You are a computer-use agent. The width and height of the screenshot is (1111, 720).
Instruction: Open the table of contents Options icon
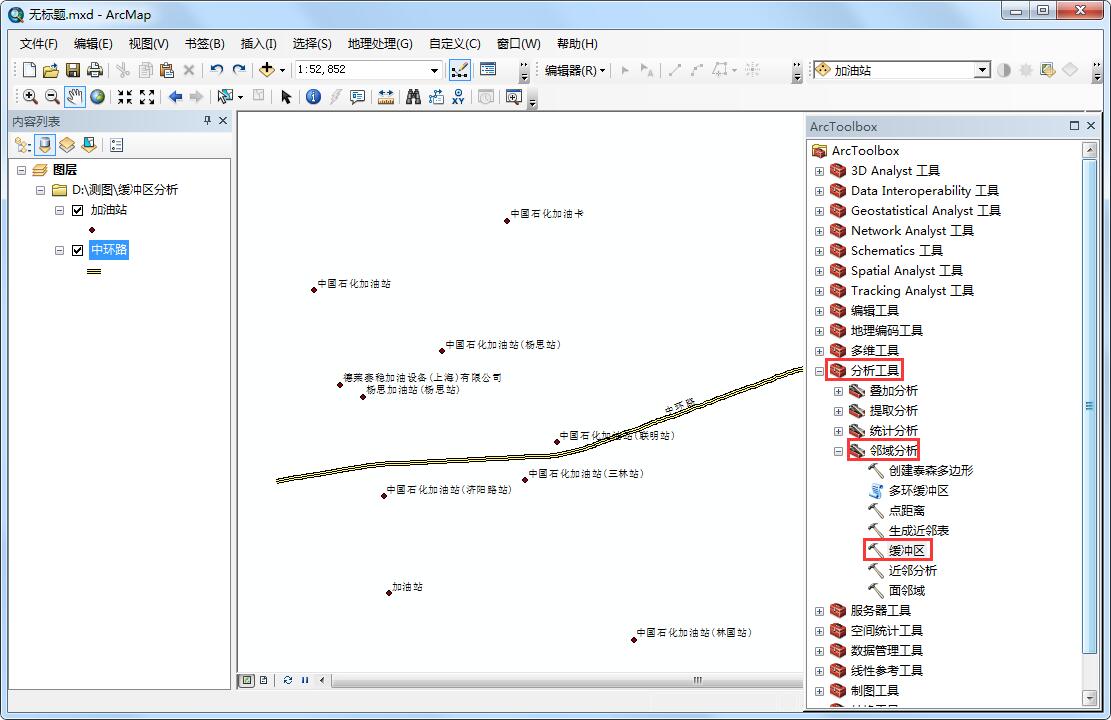[117, 145]
